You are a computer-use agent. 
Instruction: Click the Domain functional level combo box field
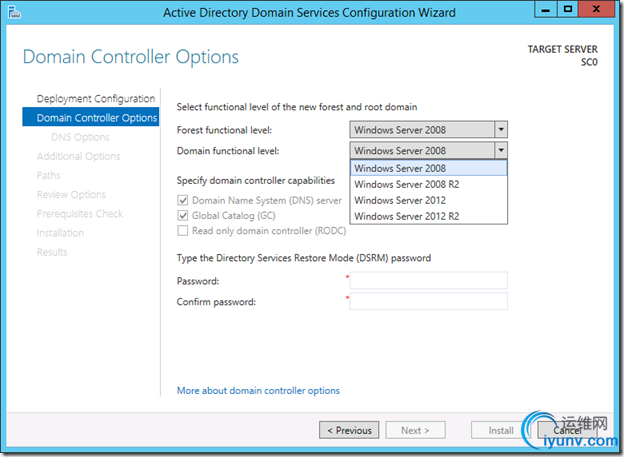[429, 150]
